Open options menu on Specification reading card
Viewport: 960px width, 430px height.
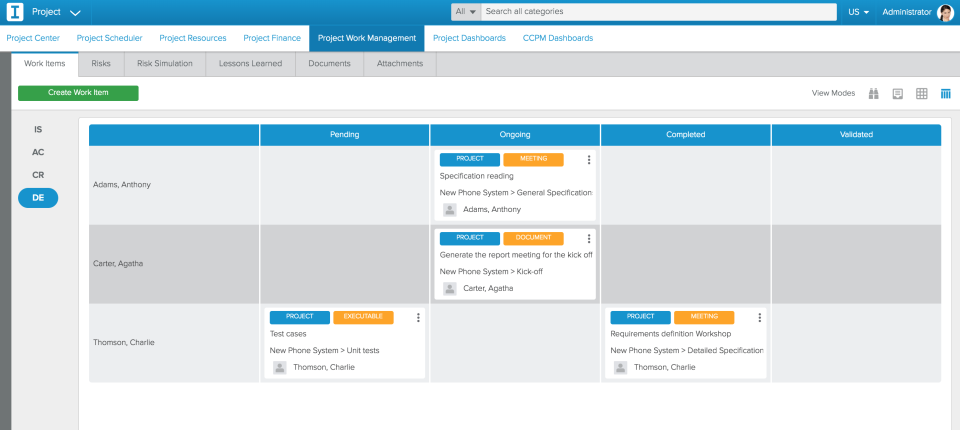(589, 160)
